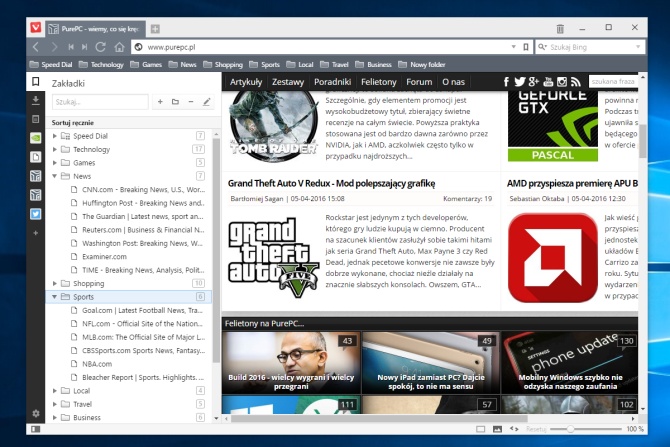
Task: Open Poradniki site menu item
Action: (332, 82)
